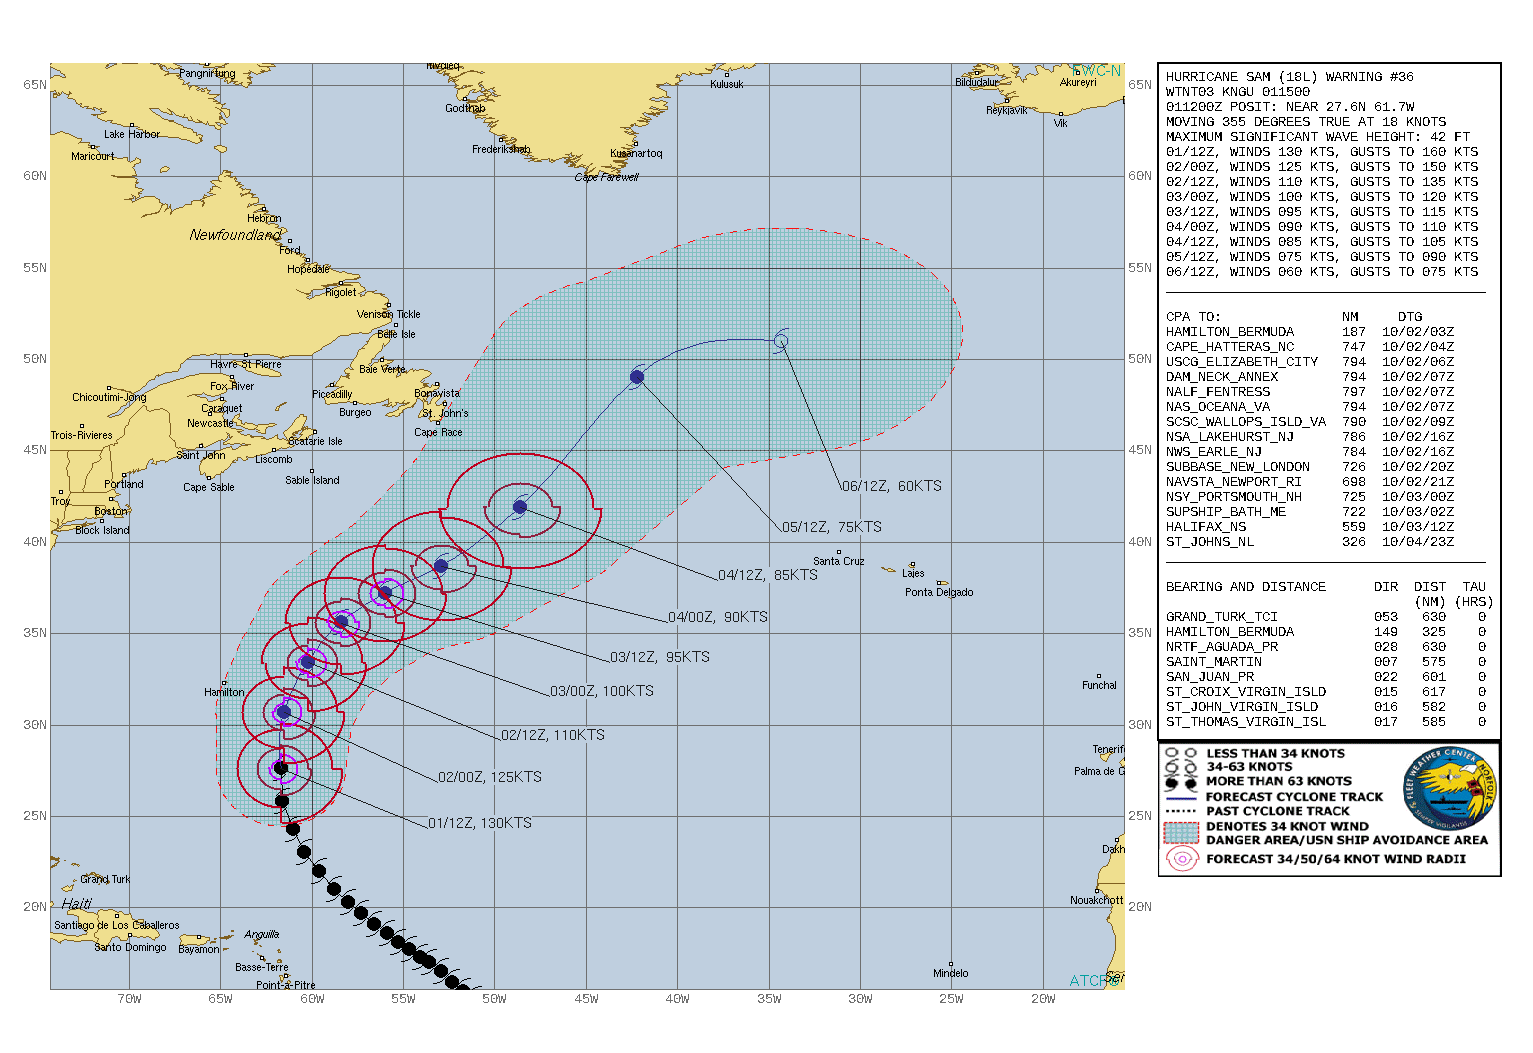This screenshot has height=1053, width=1533.
Task: Click the HAMILTON_BERMUDA 149 bearing row
Action: 1326,632
